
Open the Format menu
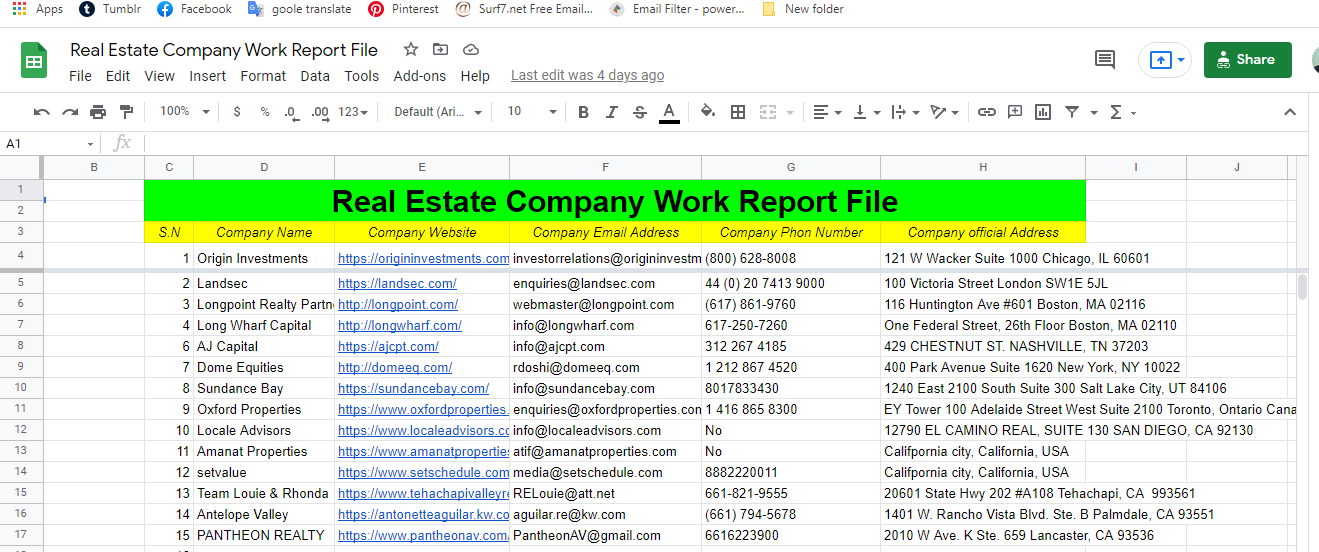coord(263,76)
